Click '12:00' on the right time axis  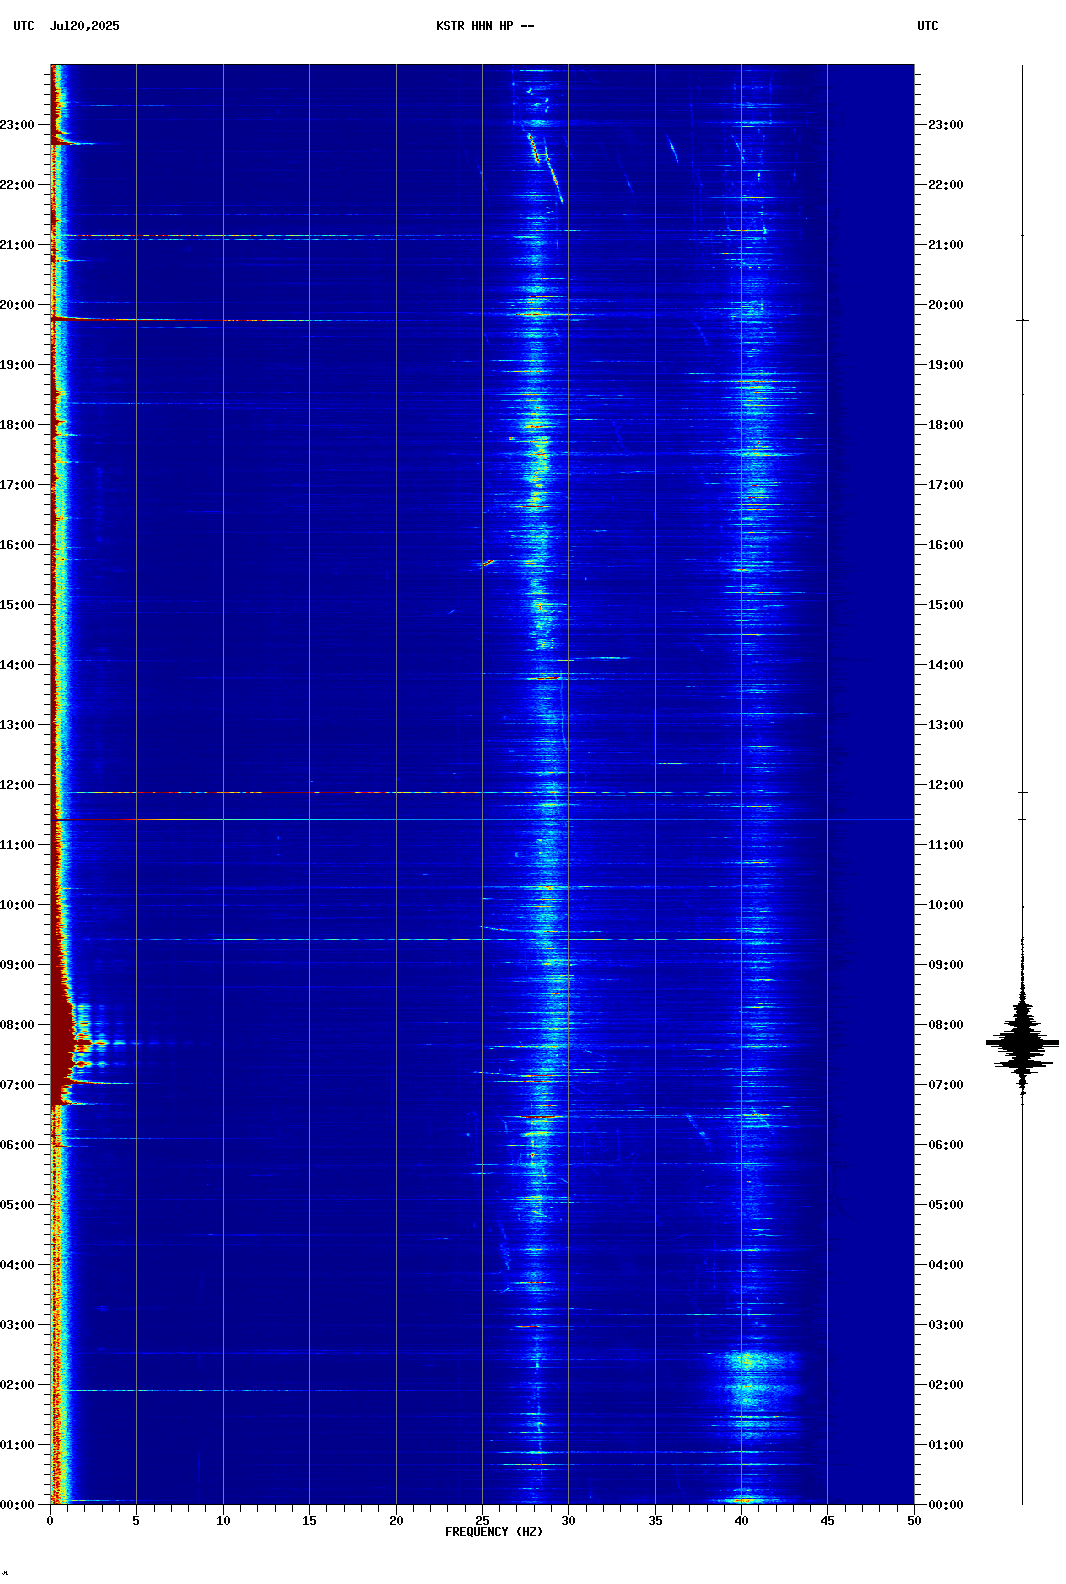pos(946,785)
